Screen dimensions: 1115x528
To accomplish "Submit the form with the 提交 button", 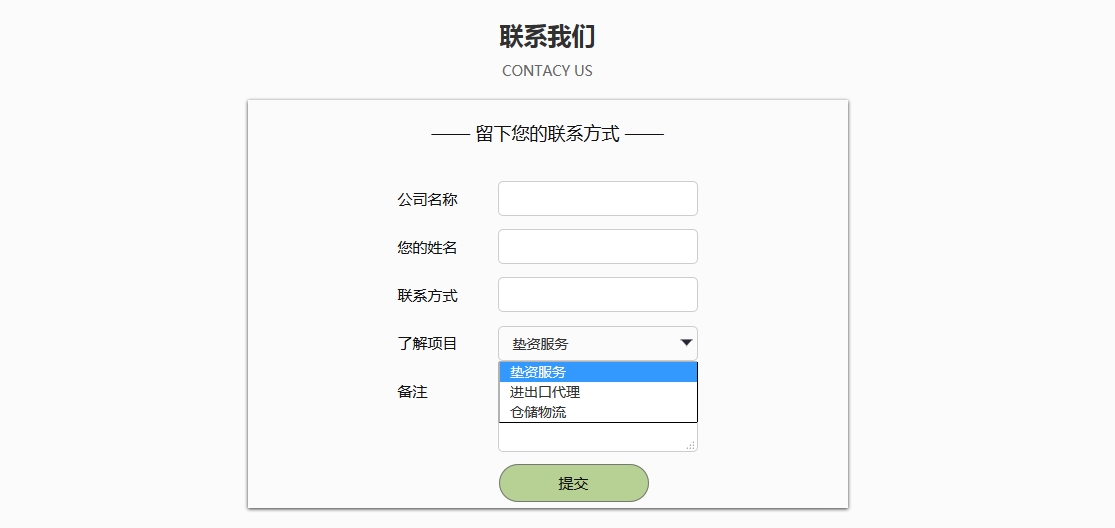I will (x=573, y=483).
